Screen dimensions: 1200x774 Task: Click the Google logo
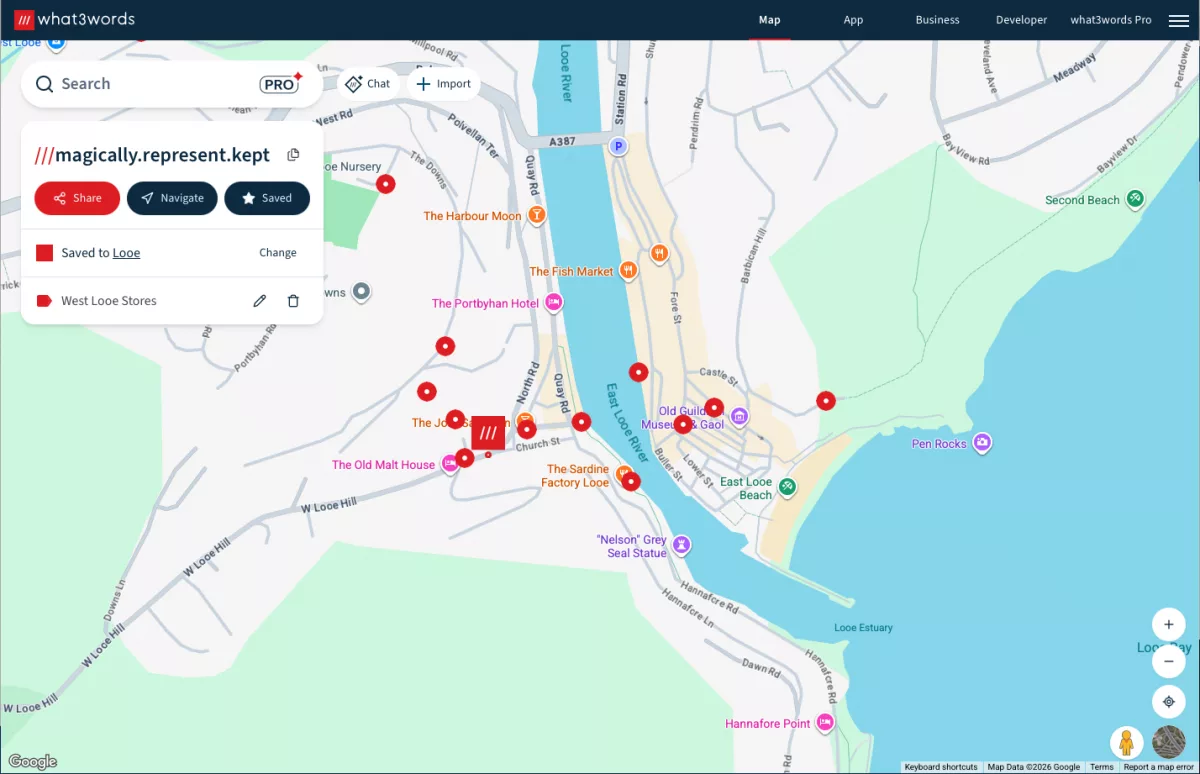pos(33,762)
